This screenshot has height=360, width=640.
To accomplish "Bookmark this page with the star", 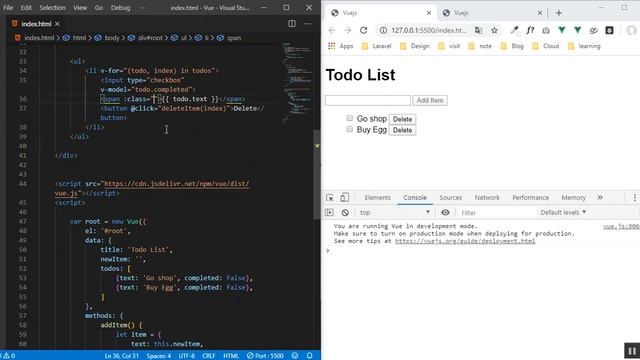I will click(494, 30).
